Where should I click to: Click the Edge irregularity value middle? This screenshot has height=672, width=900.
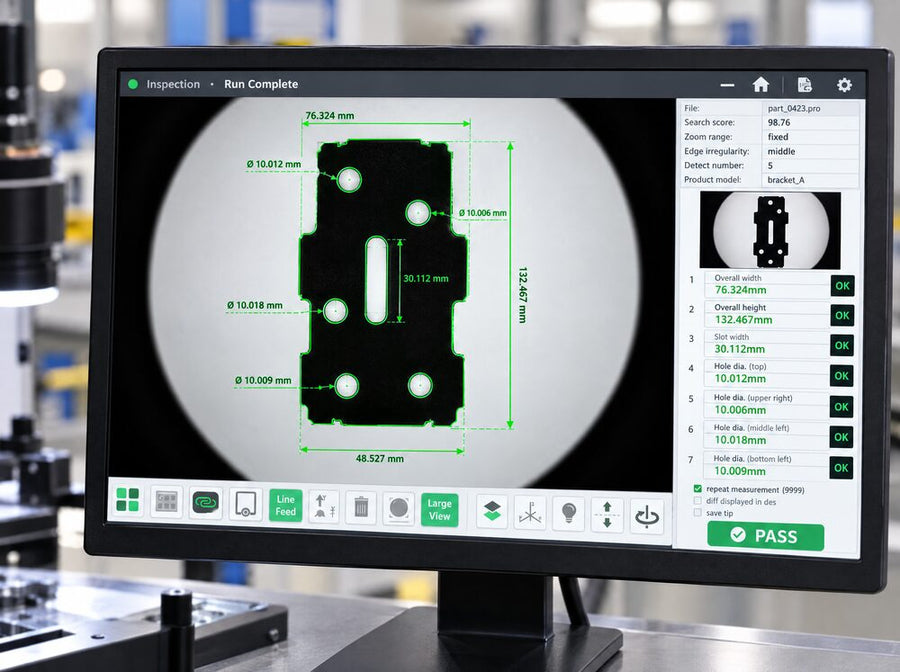click(781, 152)
